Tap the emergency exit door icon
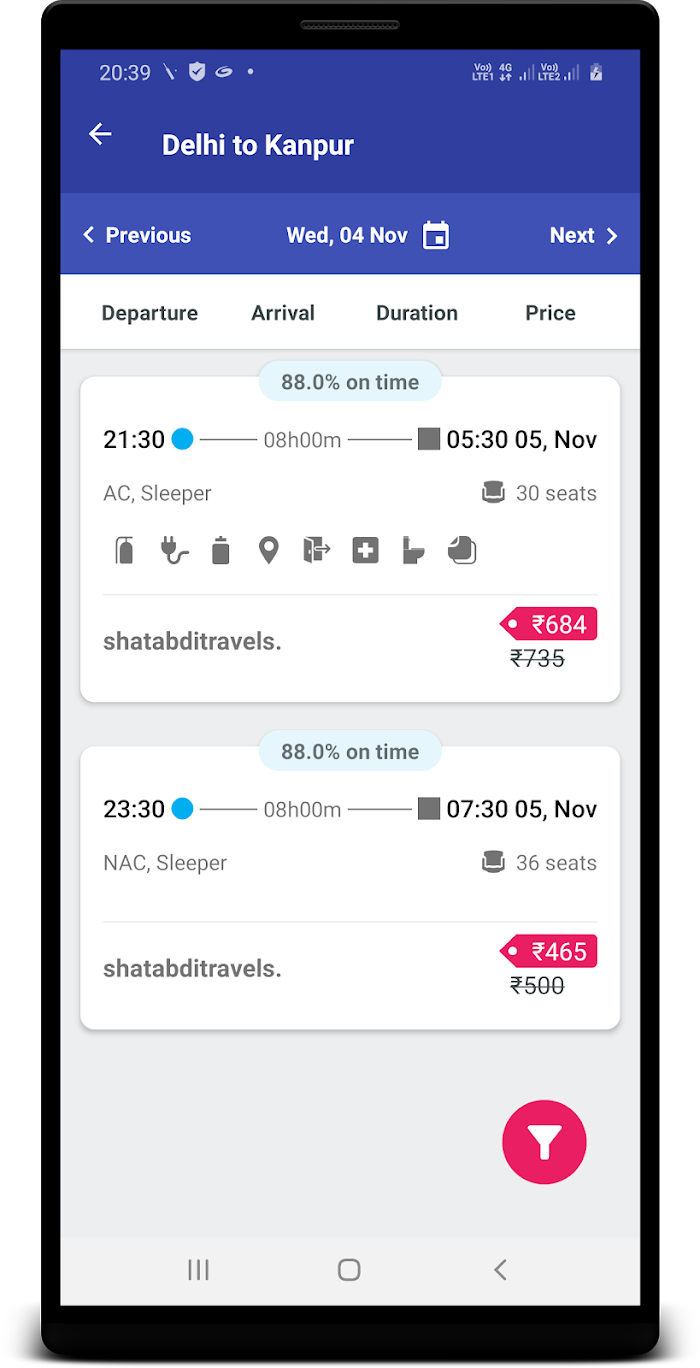The height and width of the screenshot is (1368, 700). click(316, 550)
